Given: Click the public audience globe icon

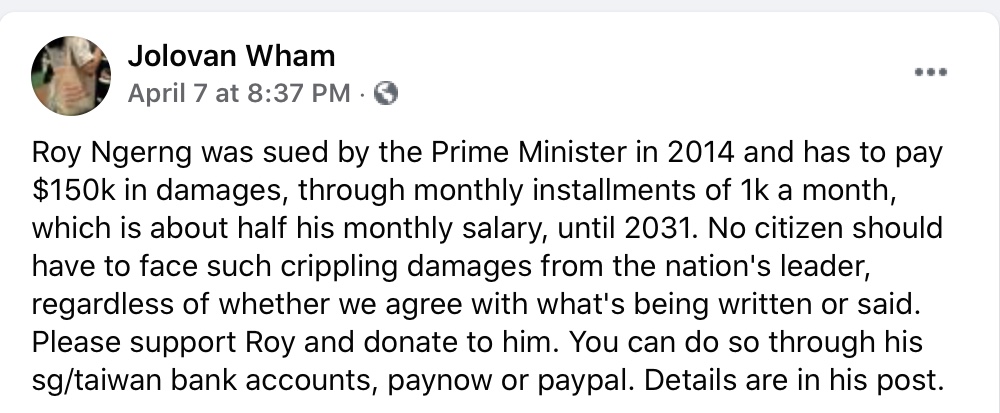Looking at the screenshot, I should (x=386, y=94).
